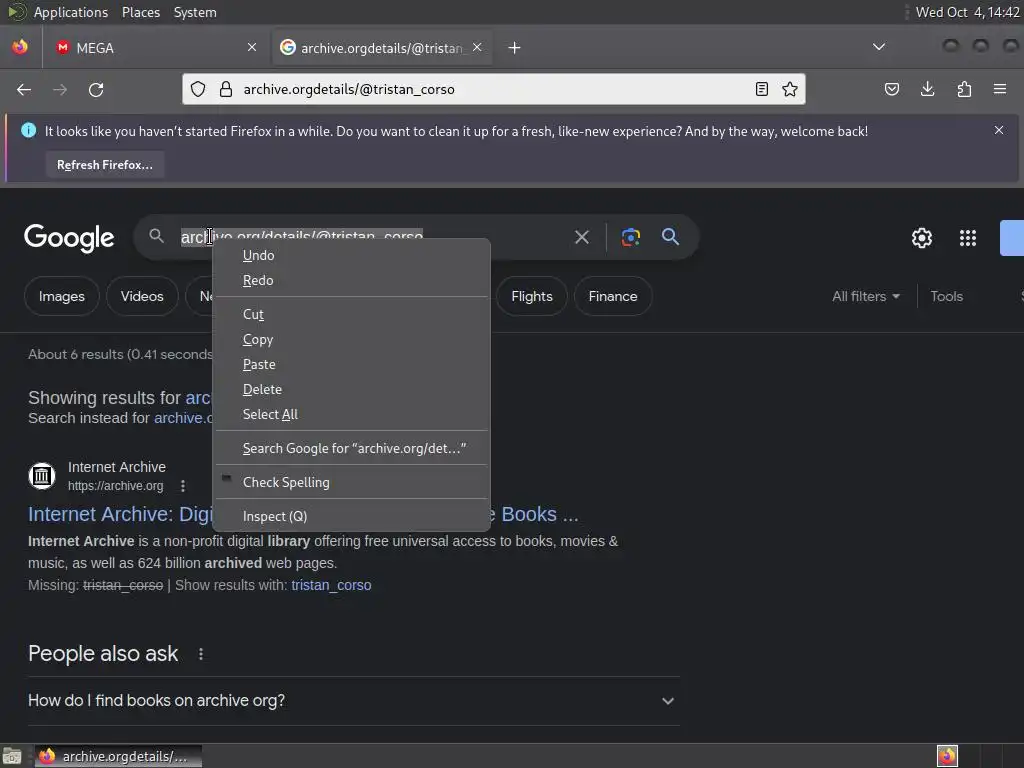Screen dimensions: 1024x768
Task: Open the System menu in top panel
Action: [x=195, y=12]
